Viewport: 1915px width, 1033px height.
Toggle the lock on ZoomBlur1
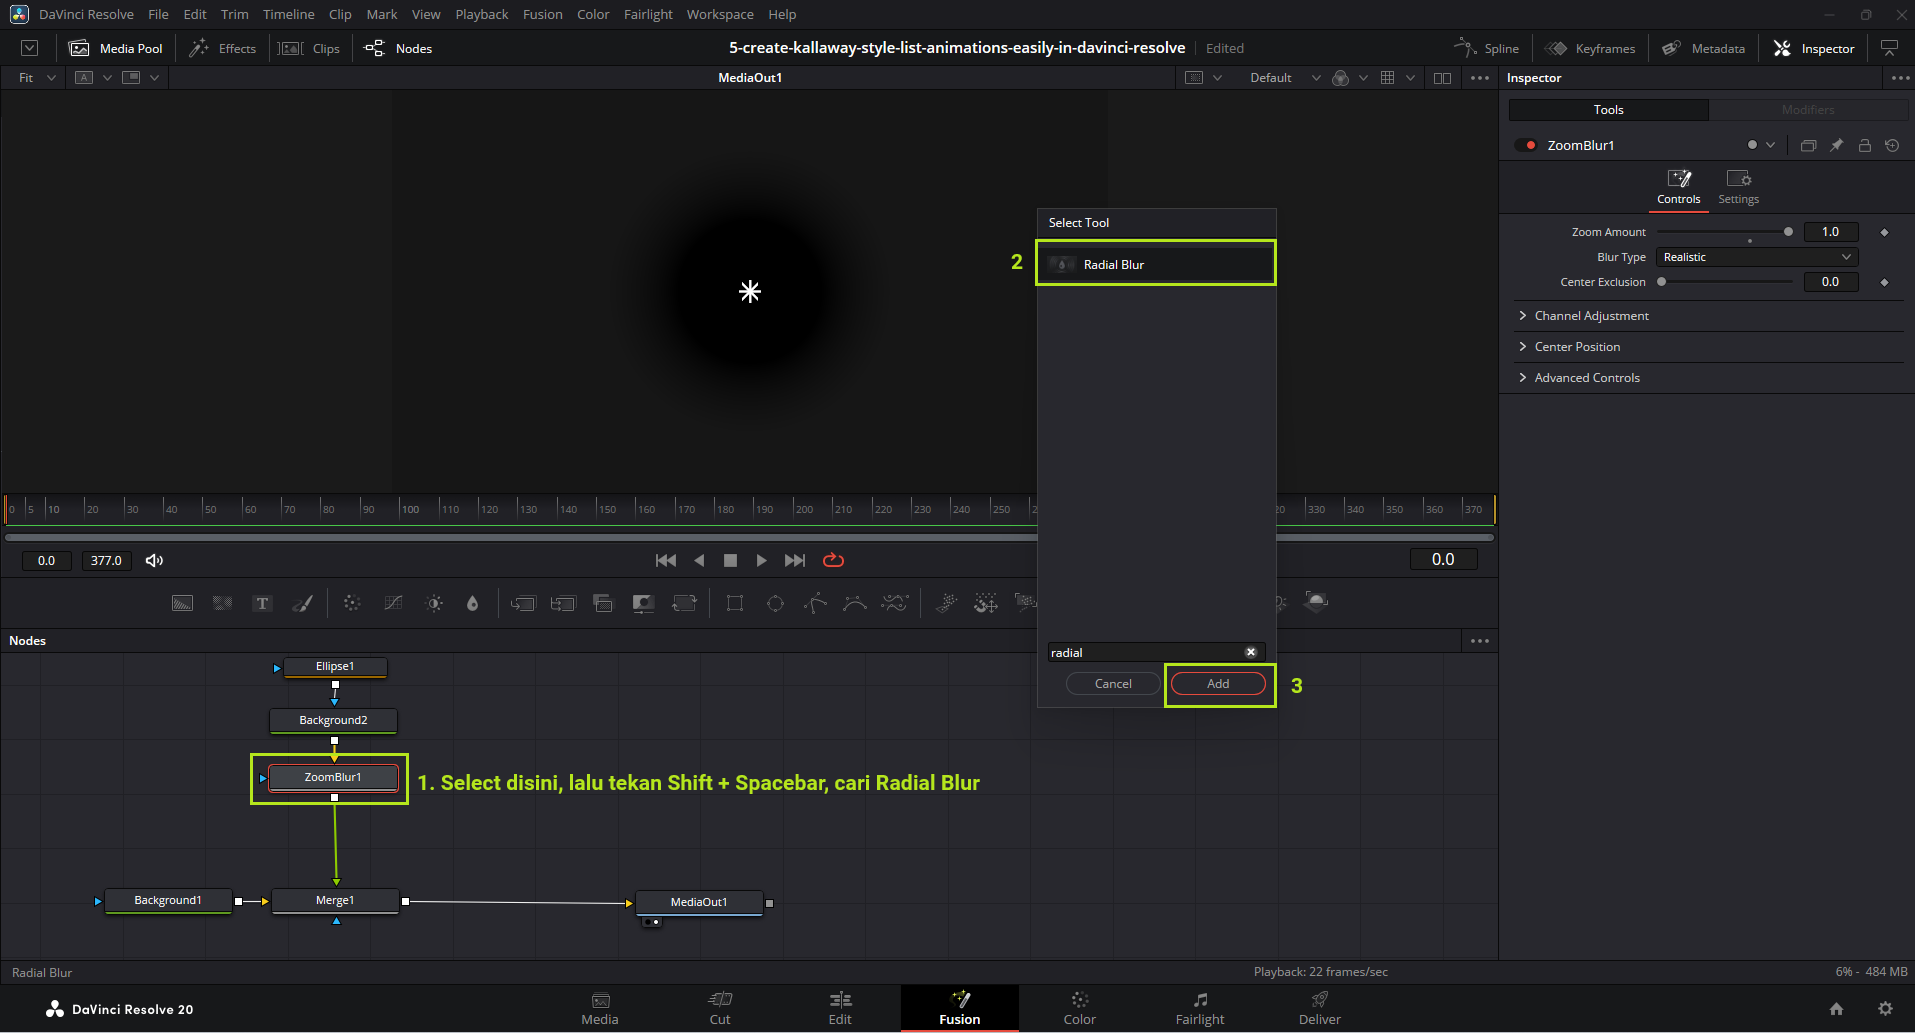(x=1865, y=145)
